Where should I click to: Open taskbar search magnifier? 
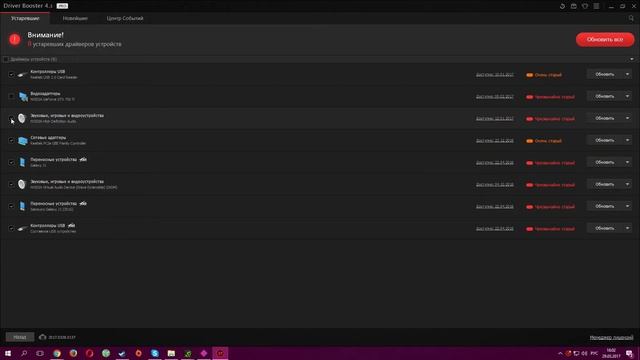(24, 353)
